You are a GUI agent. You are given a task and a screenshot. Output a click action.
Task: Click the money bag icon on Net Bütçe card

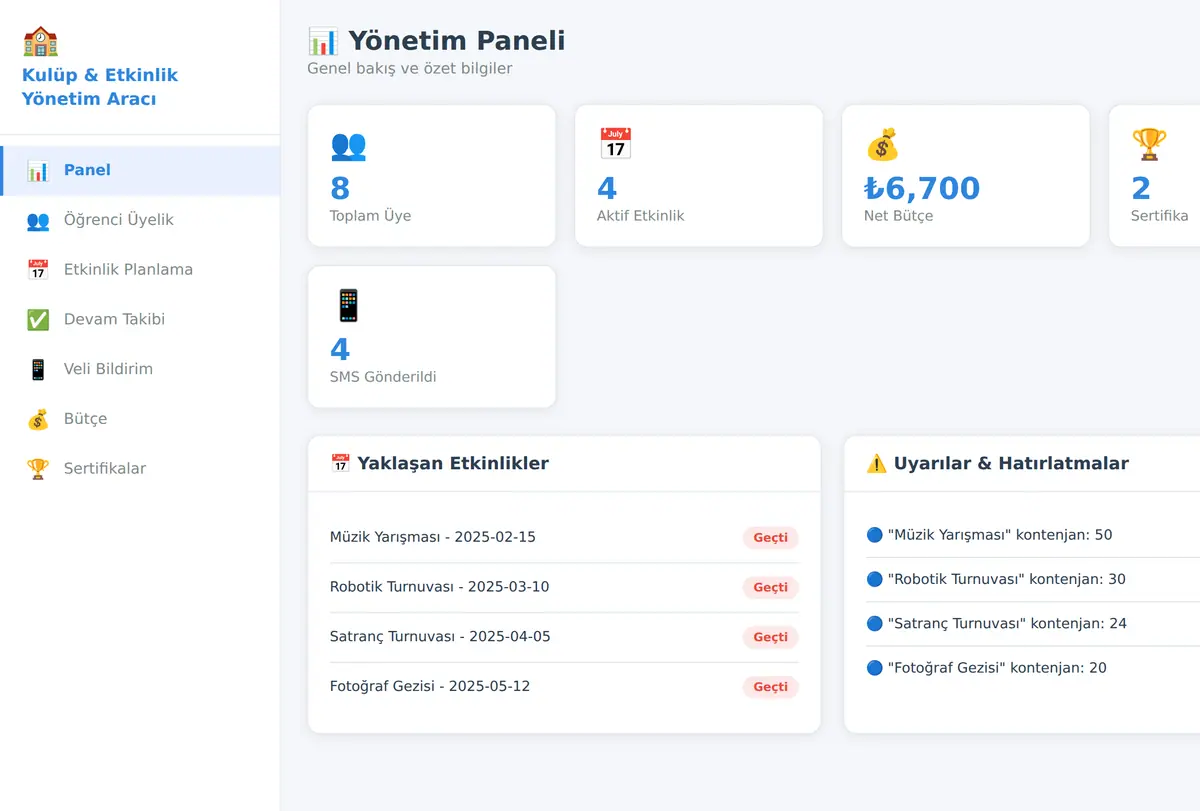[x=882, y=145]
